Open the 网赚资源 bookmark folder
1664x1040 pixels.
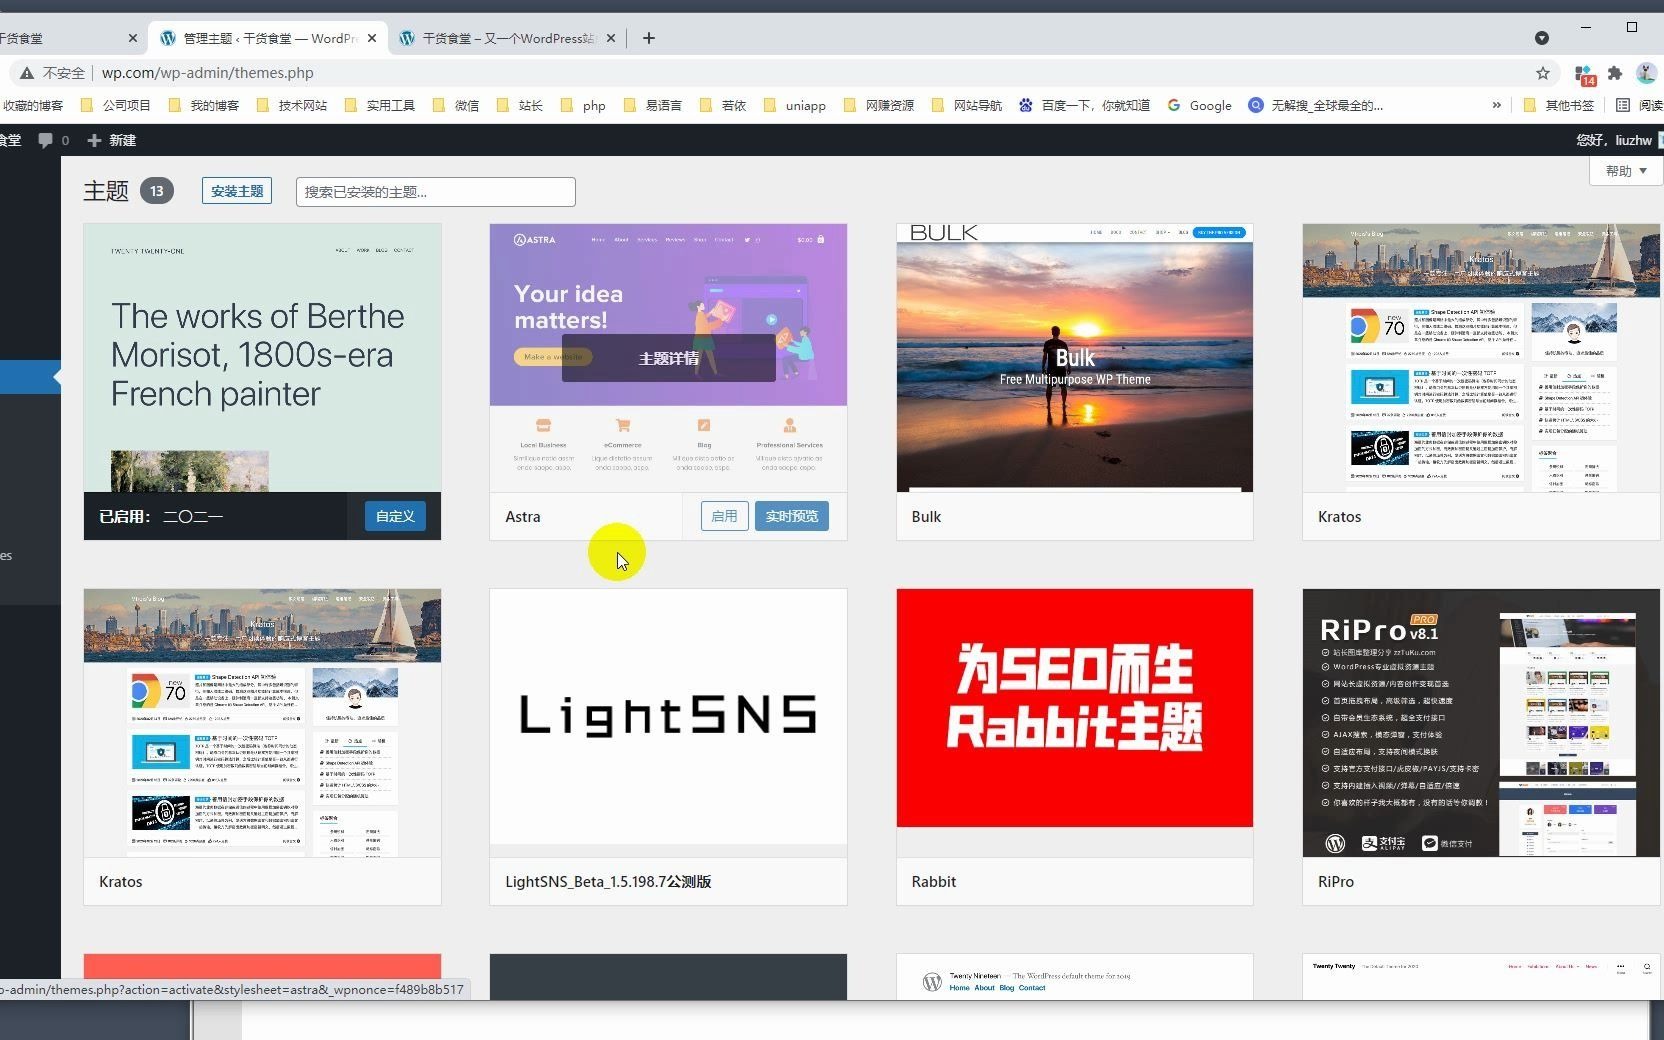point(879,105)
